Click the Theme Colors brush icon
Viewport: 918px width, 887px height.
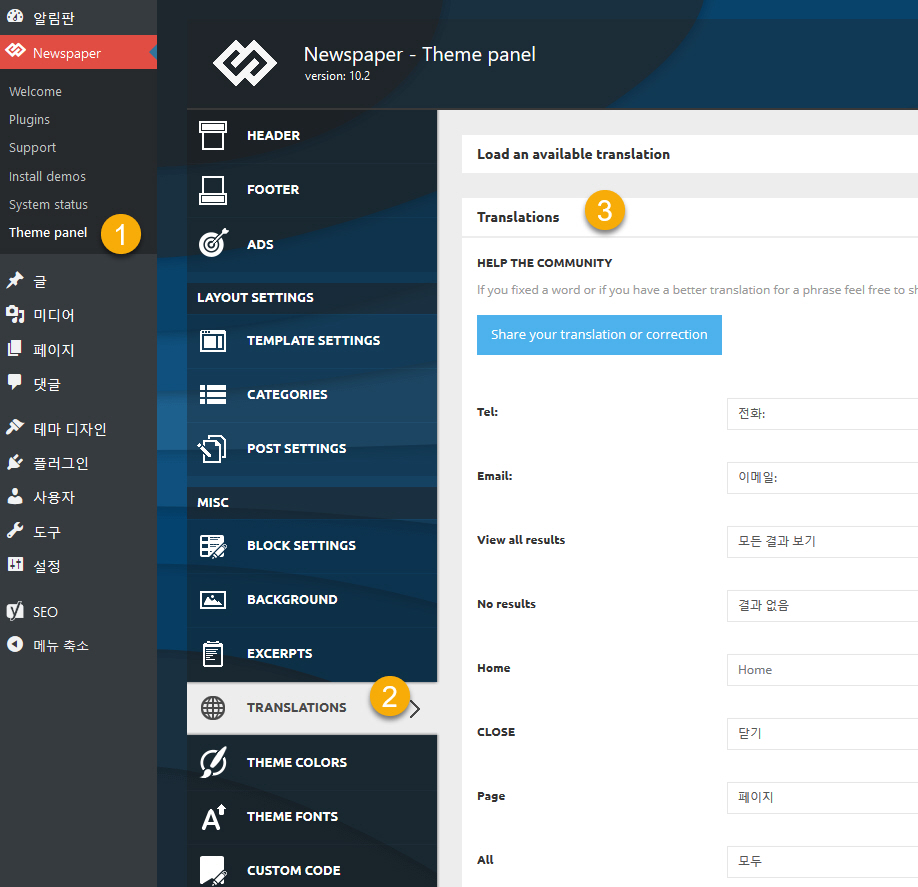pyautogui.click(x=213, y=762)
